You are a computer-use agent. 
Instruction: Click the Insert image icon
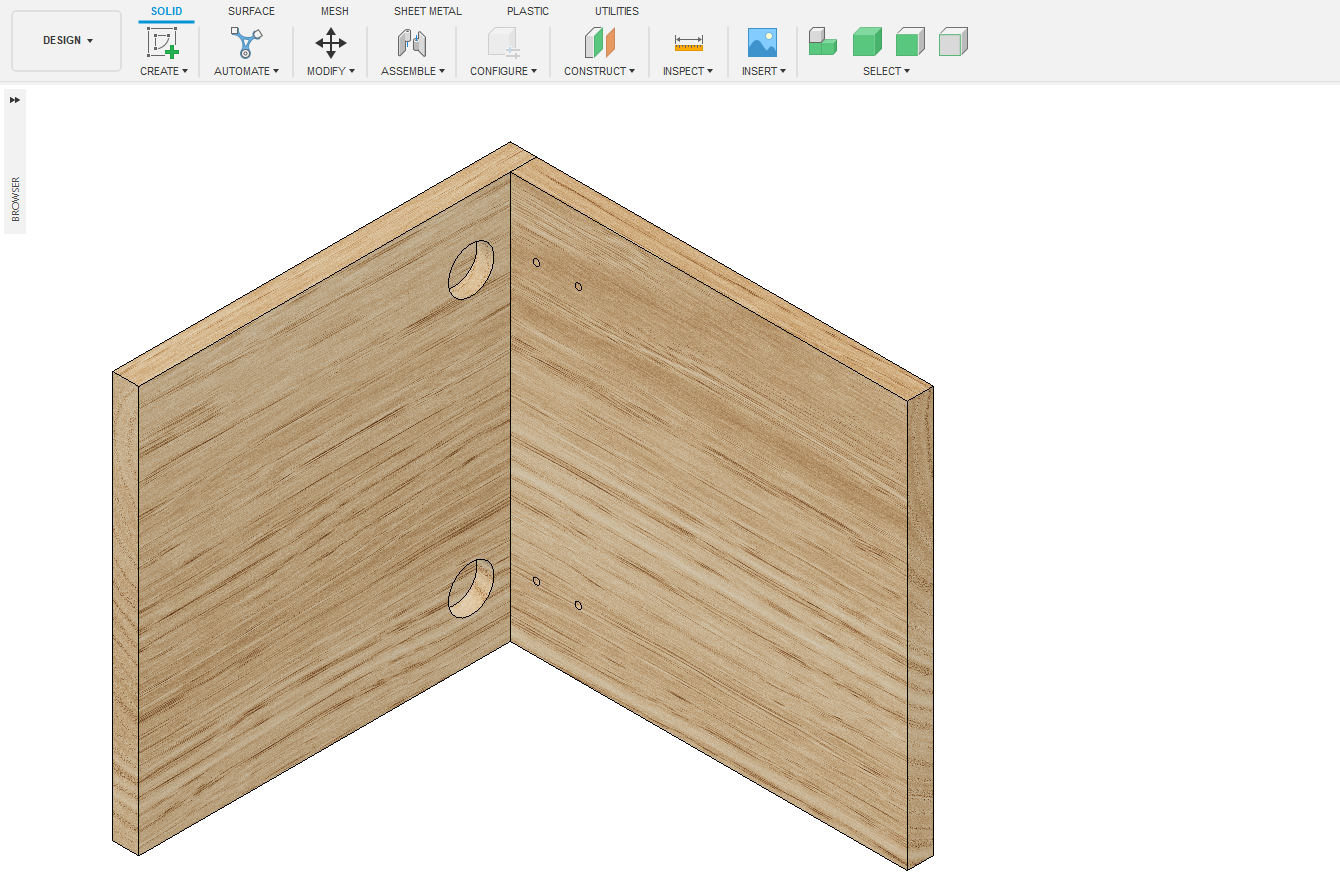pyautogui.click(x=762, y=42)
